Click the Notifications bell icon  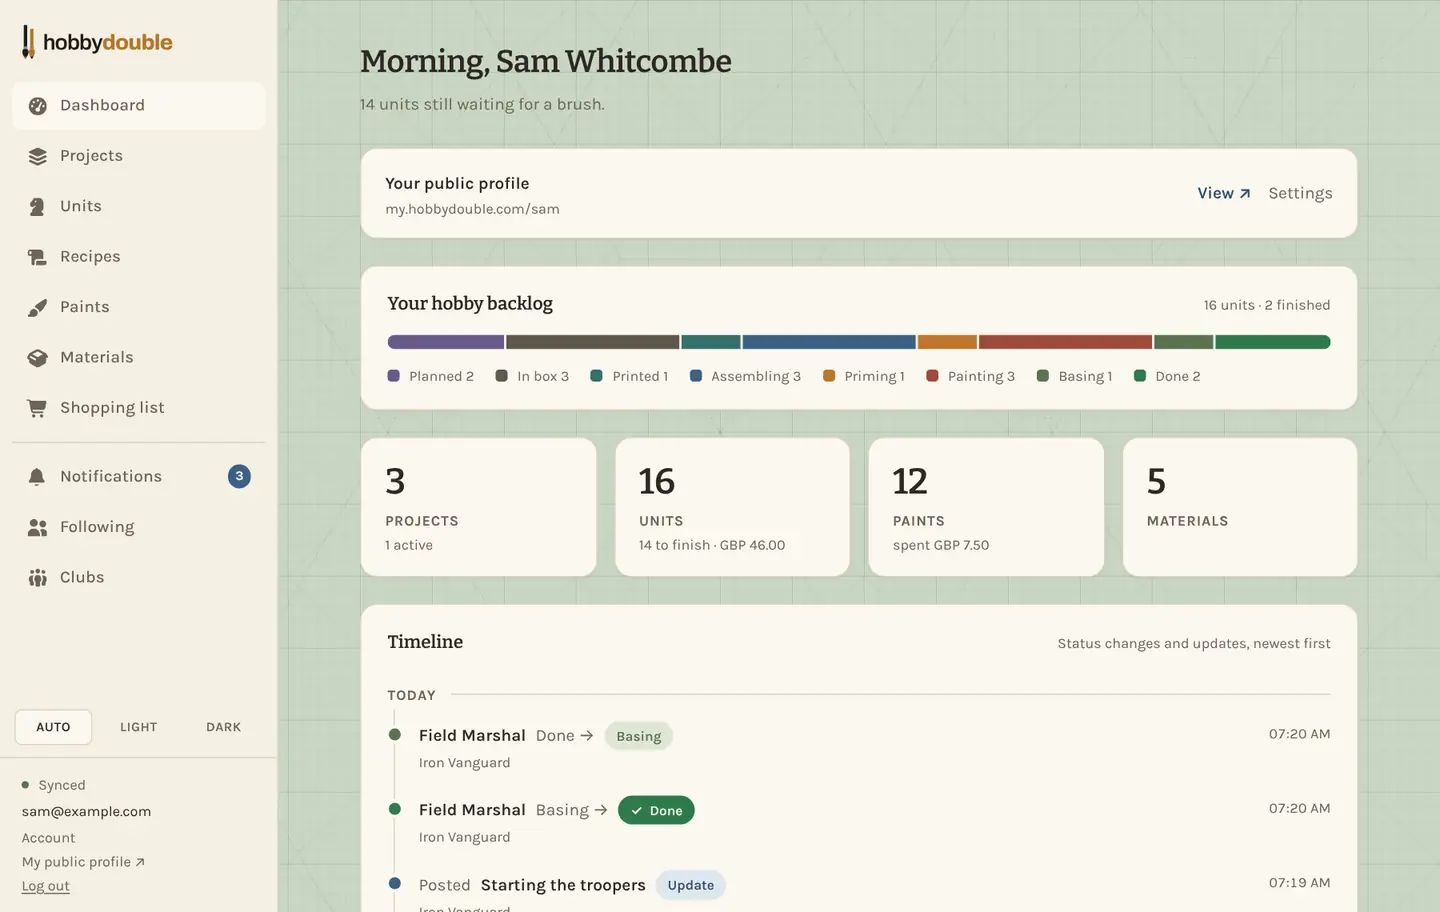point(38,477)
